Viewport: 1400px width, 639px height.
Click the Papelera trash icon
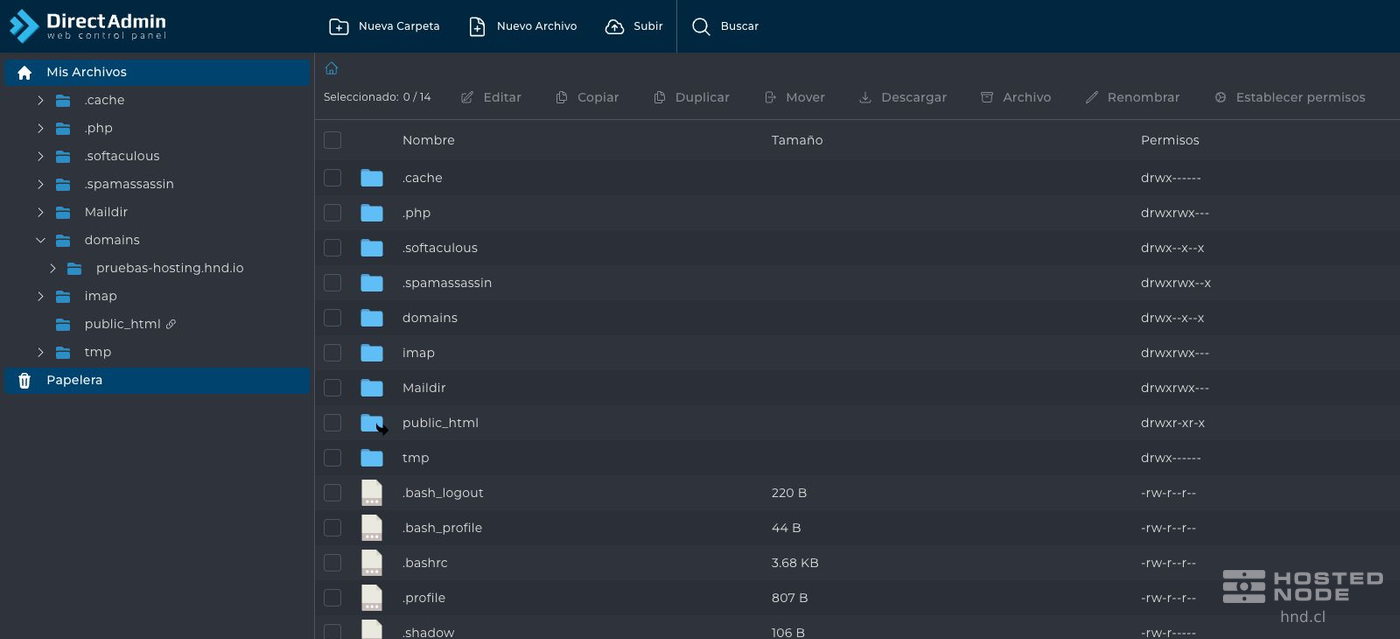coord(25,380)
